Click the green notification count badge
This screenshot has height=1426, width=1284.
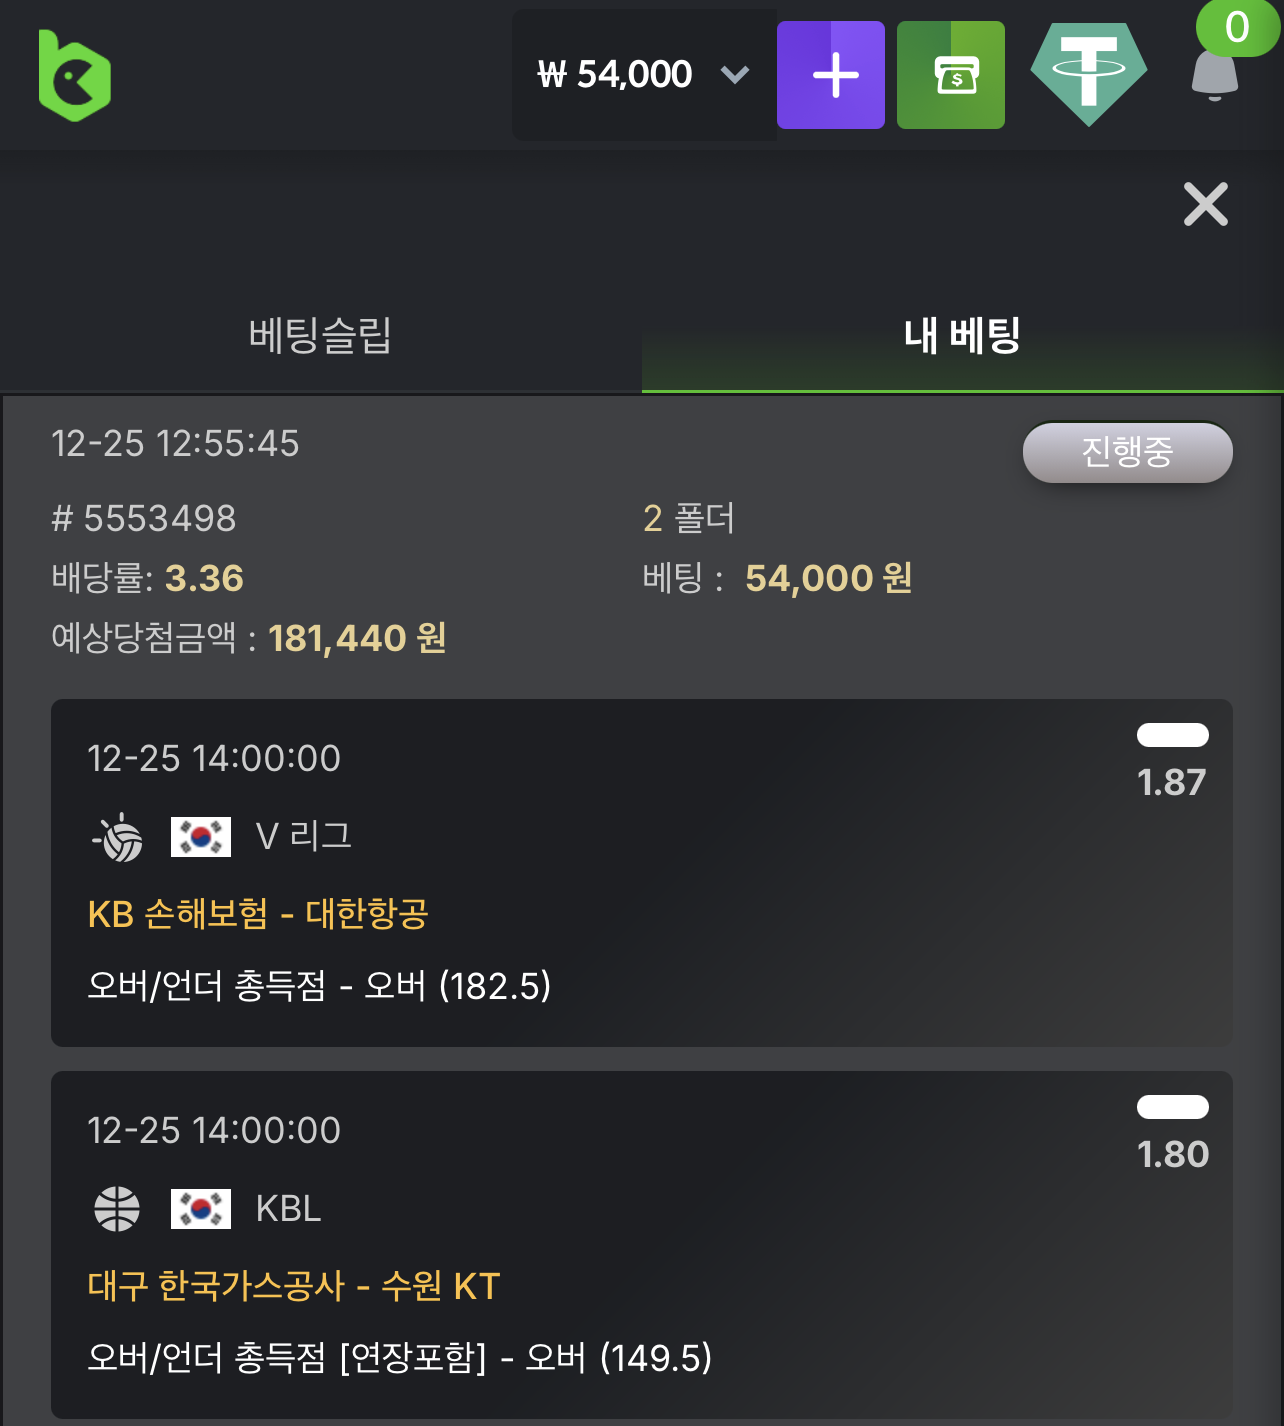coord(1236,27)
